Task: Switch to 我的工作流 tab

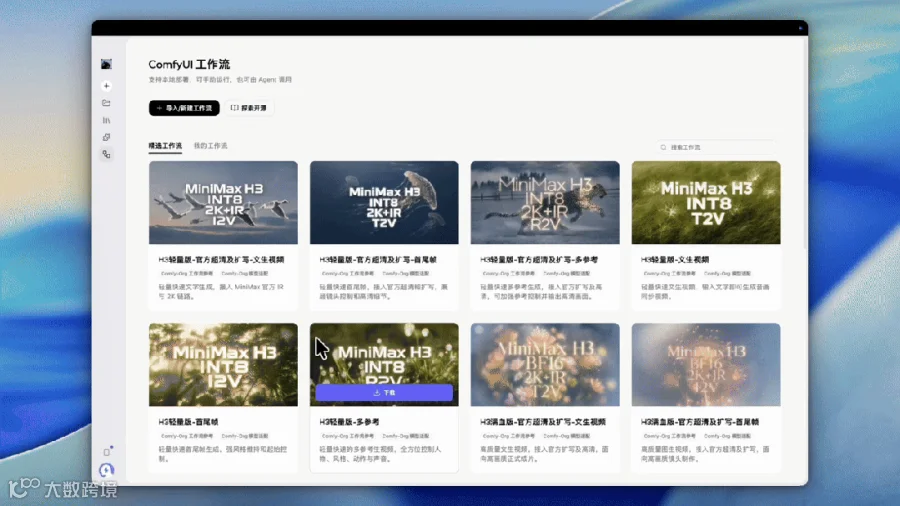Action: pos(211,146)
